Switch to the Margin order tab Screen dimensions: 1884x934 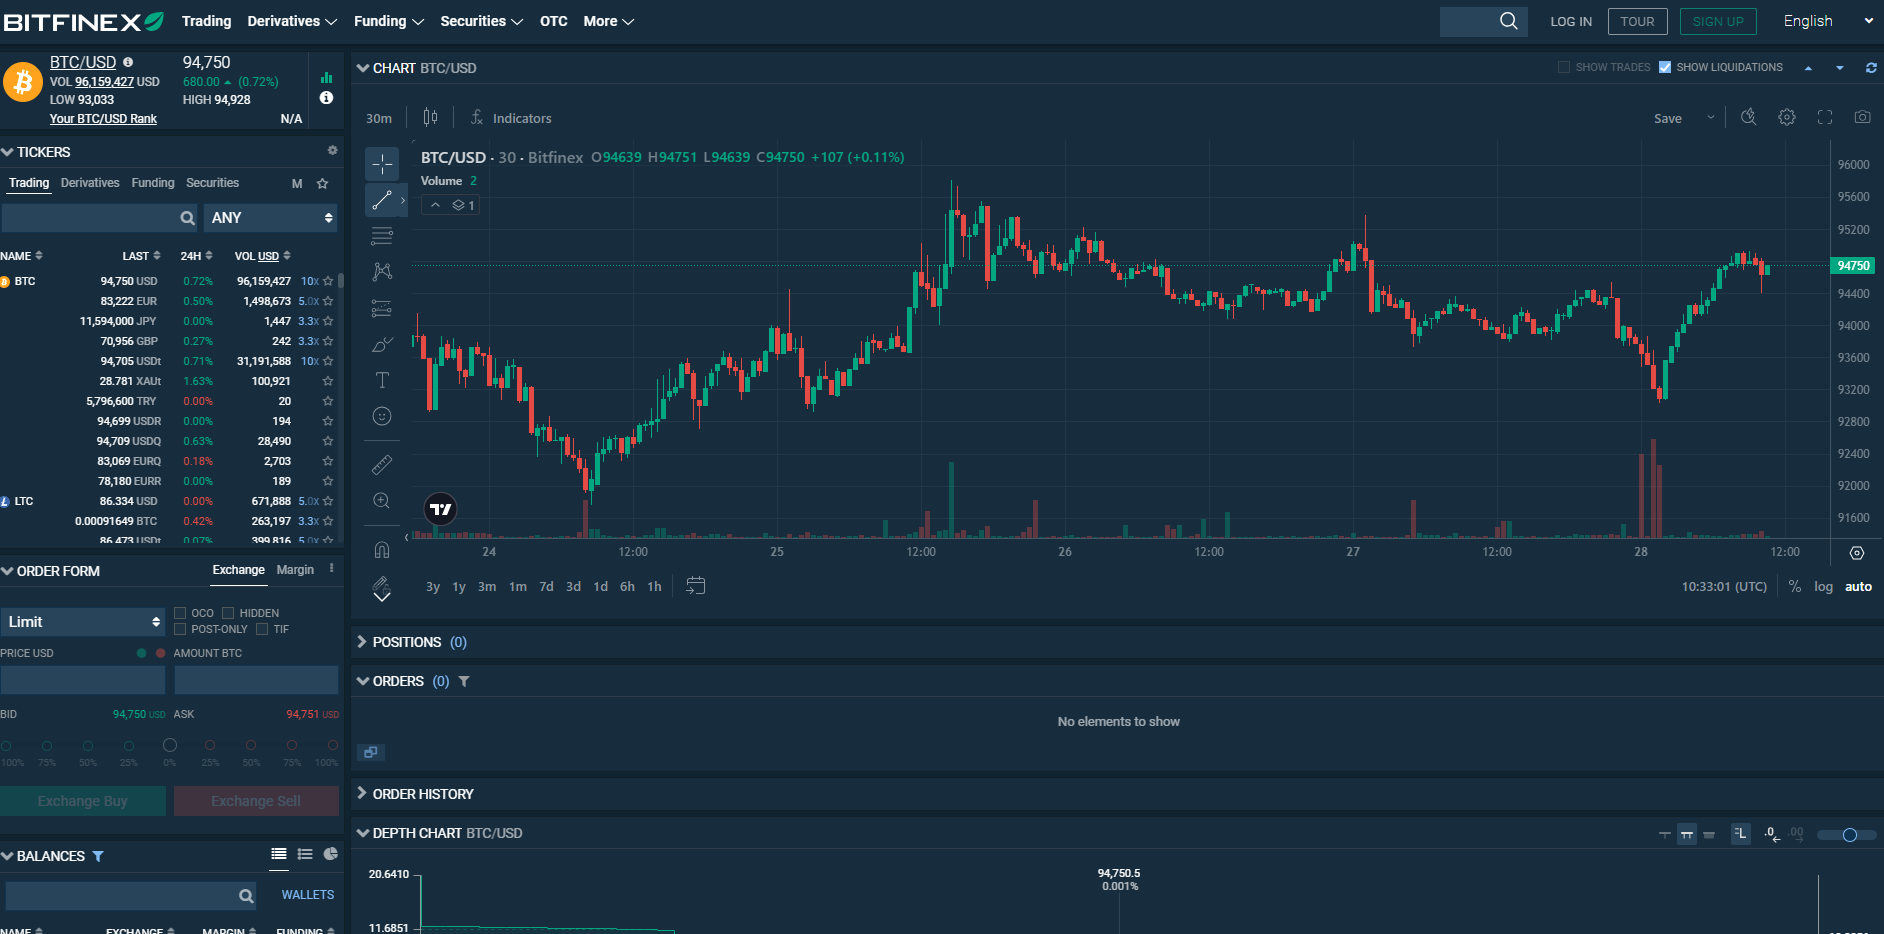click(295, 570)
